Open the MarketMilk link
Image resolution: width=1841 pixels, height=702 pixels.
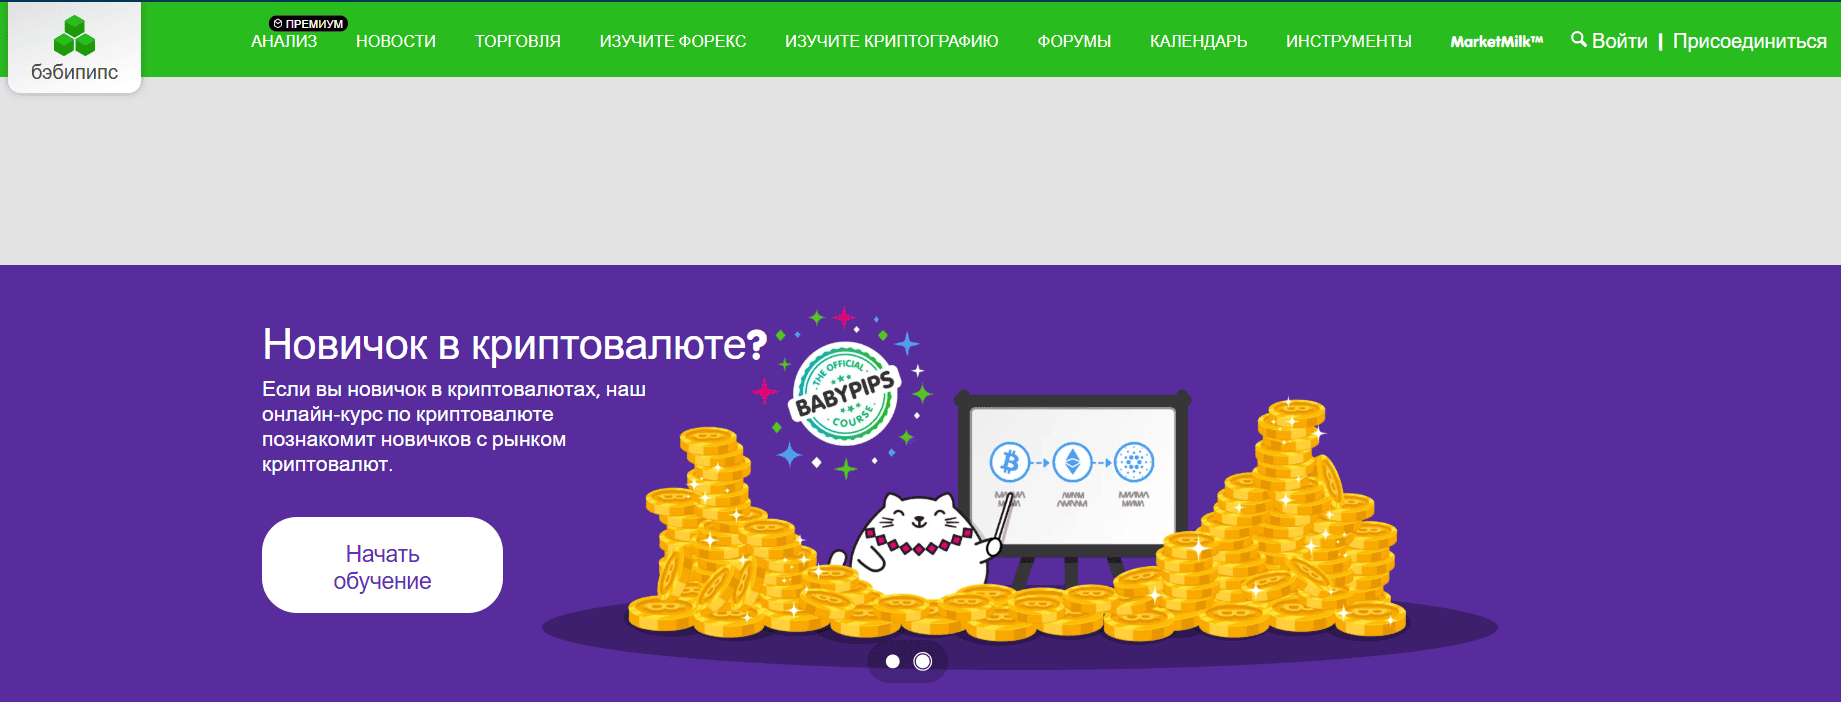click(x=1497, y=41)
